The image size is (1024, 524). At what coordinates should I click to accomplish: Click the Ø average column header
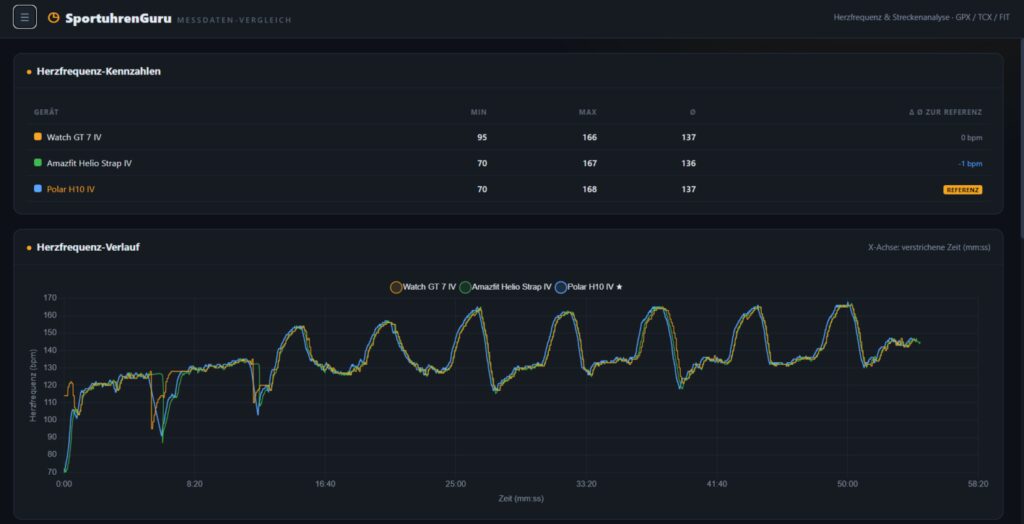[693, 112]
